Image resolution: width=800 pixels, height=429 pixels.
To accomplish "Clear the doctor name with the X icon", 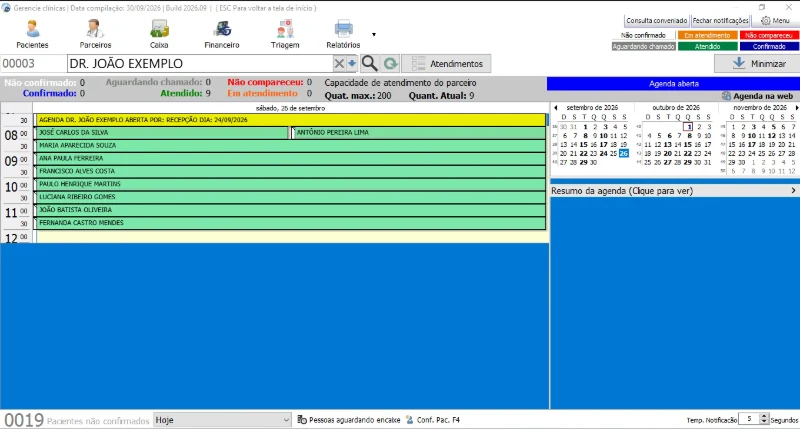I will point(339,64).
